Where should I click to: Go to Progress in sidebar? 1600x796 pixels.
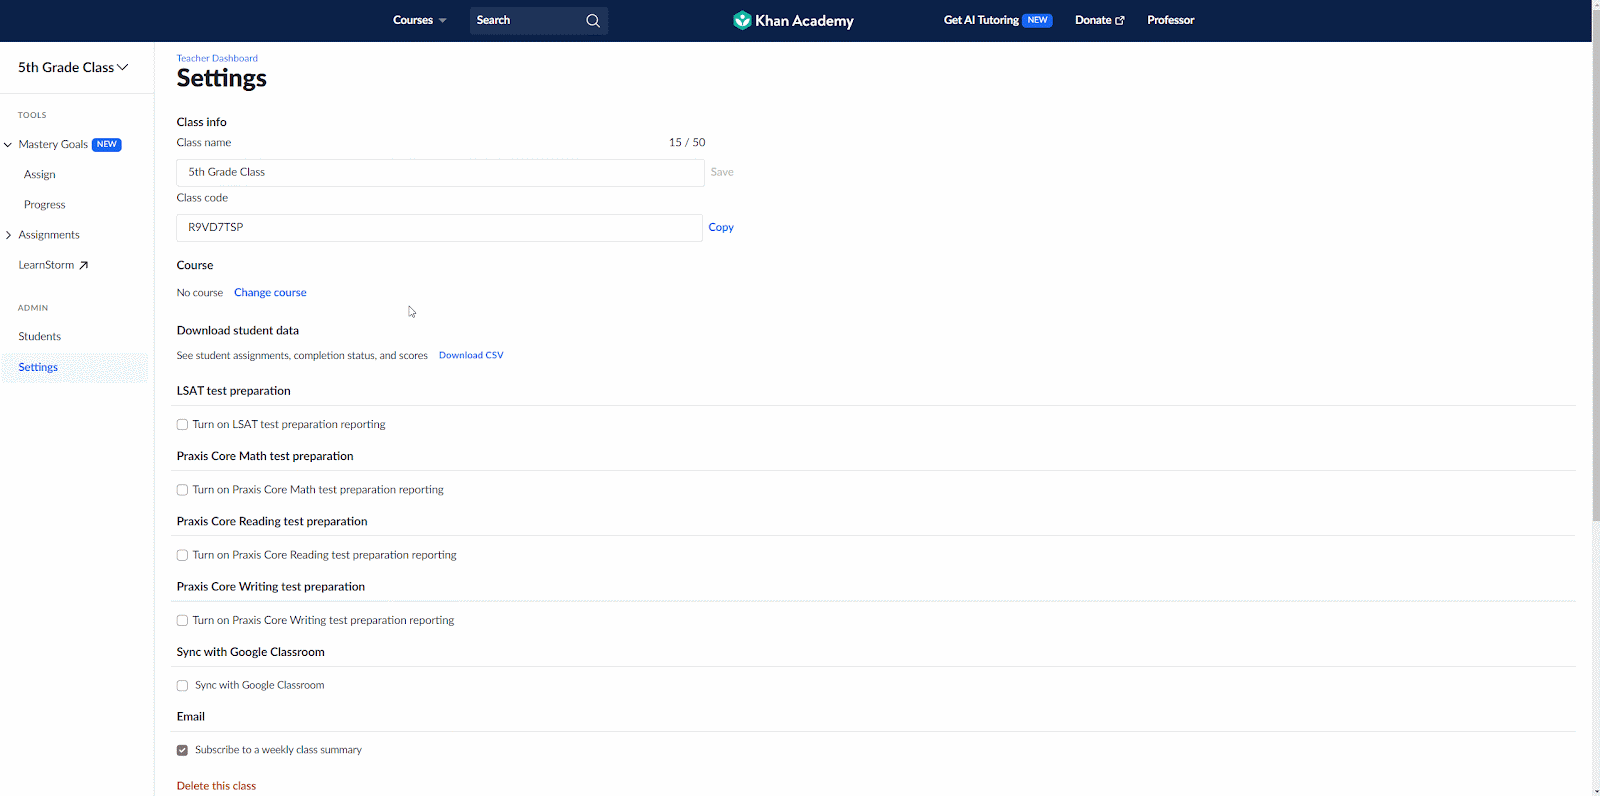coord(45,205)
